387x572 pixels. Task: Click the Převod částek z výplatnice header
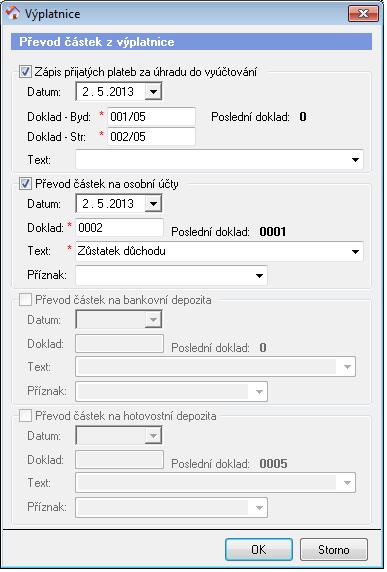pos(191,42)
